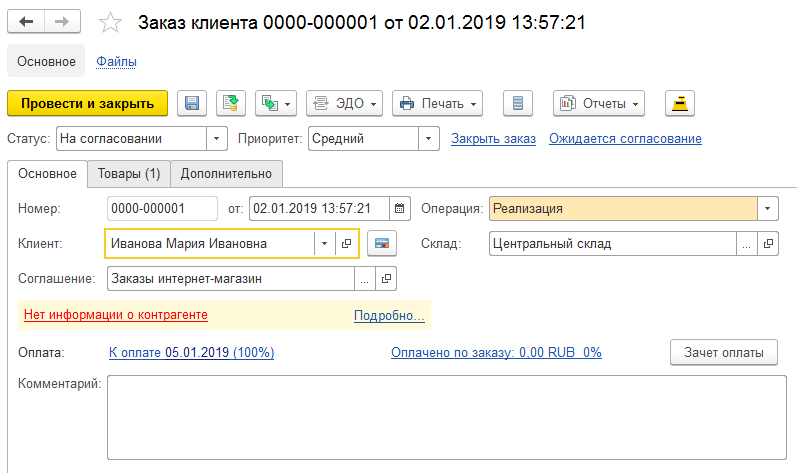The image size is (797, 473).
Task: Open the Закрыть заказ link
Action: [493, 139]
